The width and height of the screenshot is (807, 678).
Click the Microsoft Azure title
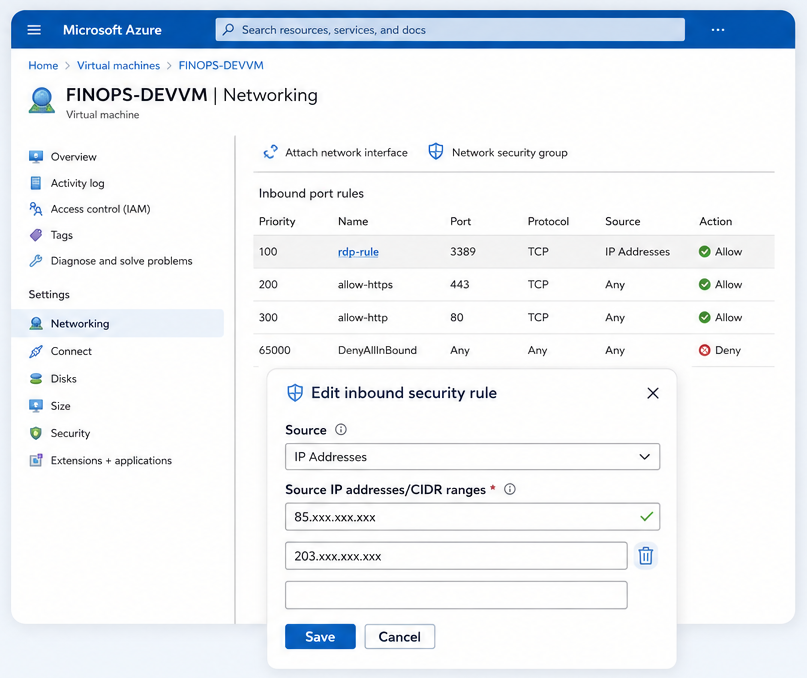pos(112,30)
